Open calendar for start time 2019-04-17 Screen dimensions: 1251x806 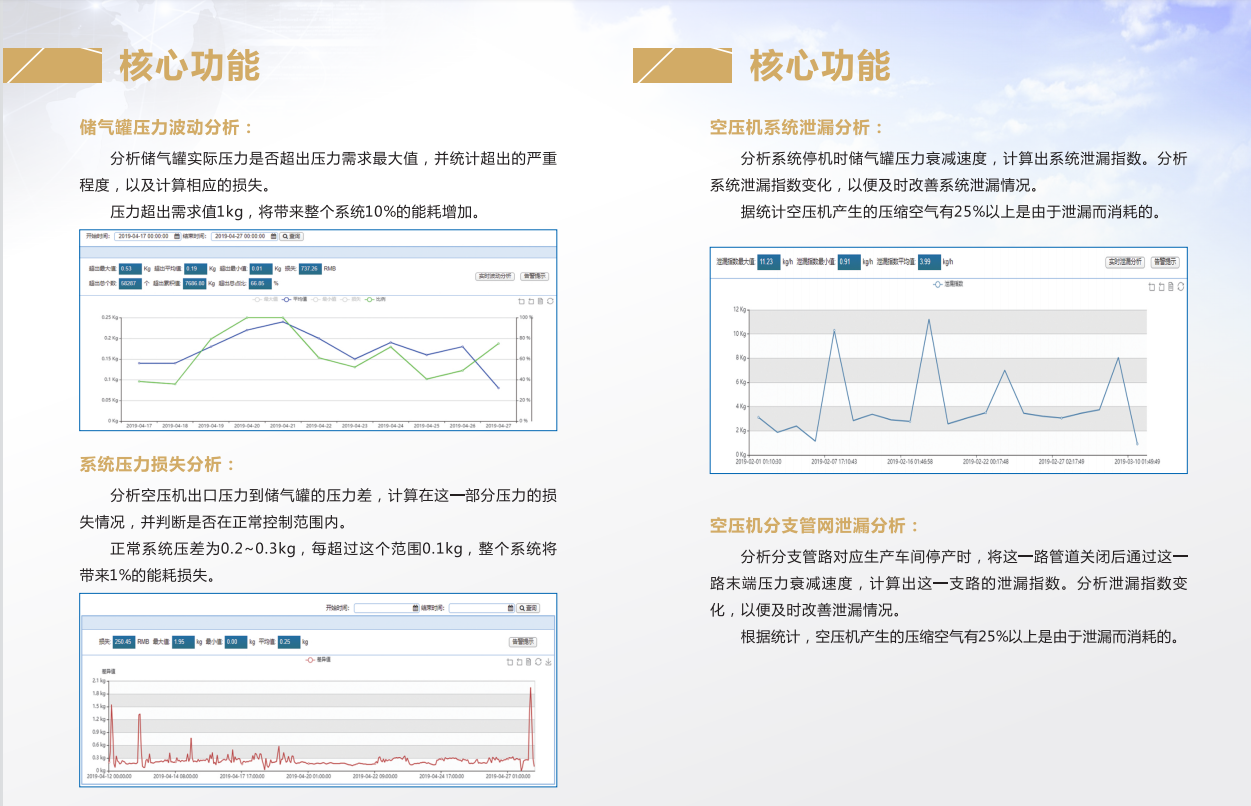coord(177,236)
